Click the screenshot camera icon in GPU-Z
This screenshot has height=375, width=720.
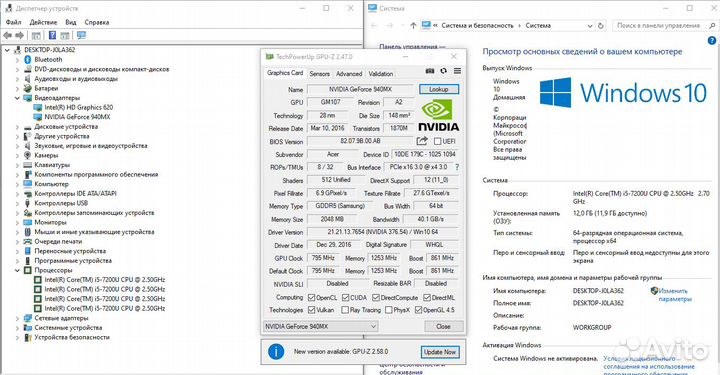point(430,71)
